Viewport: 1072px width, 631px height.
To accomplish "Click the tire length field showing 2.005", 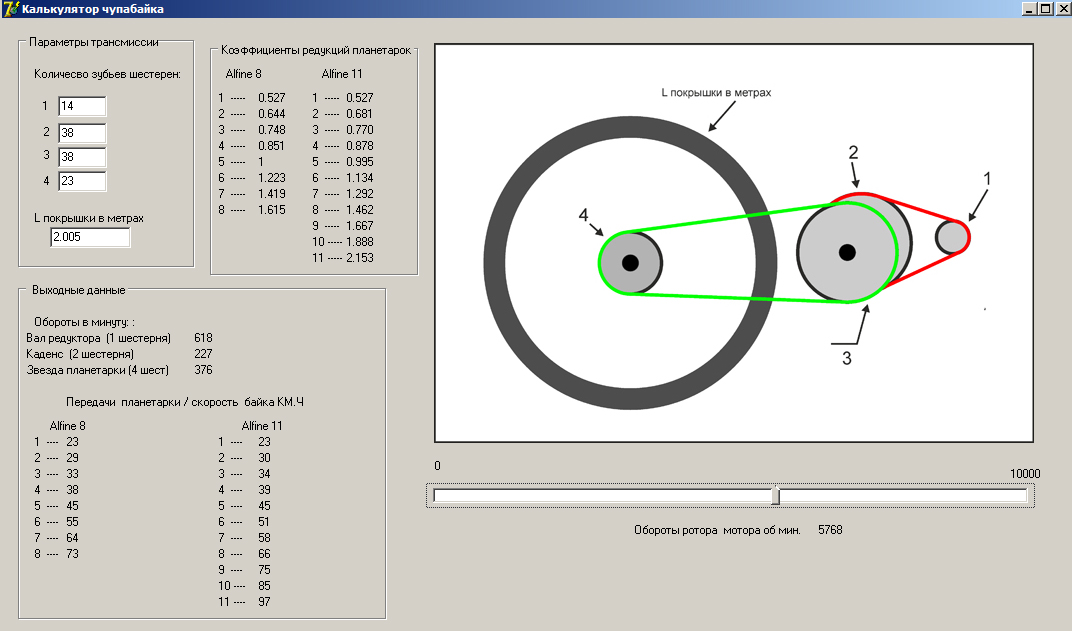I will (90, 237).
